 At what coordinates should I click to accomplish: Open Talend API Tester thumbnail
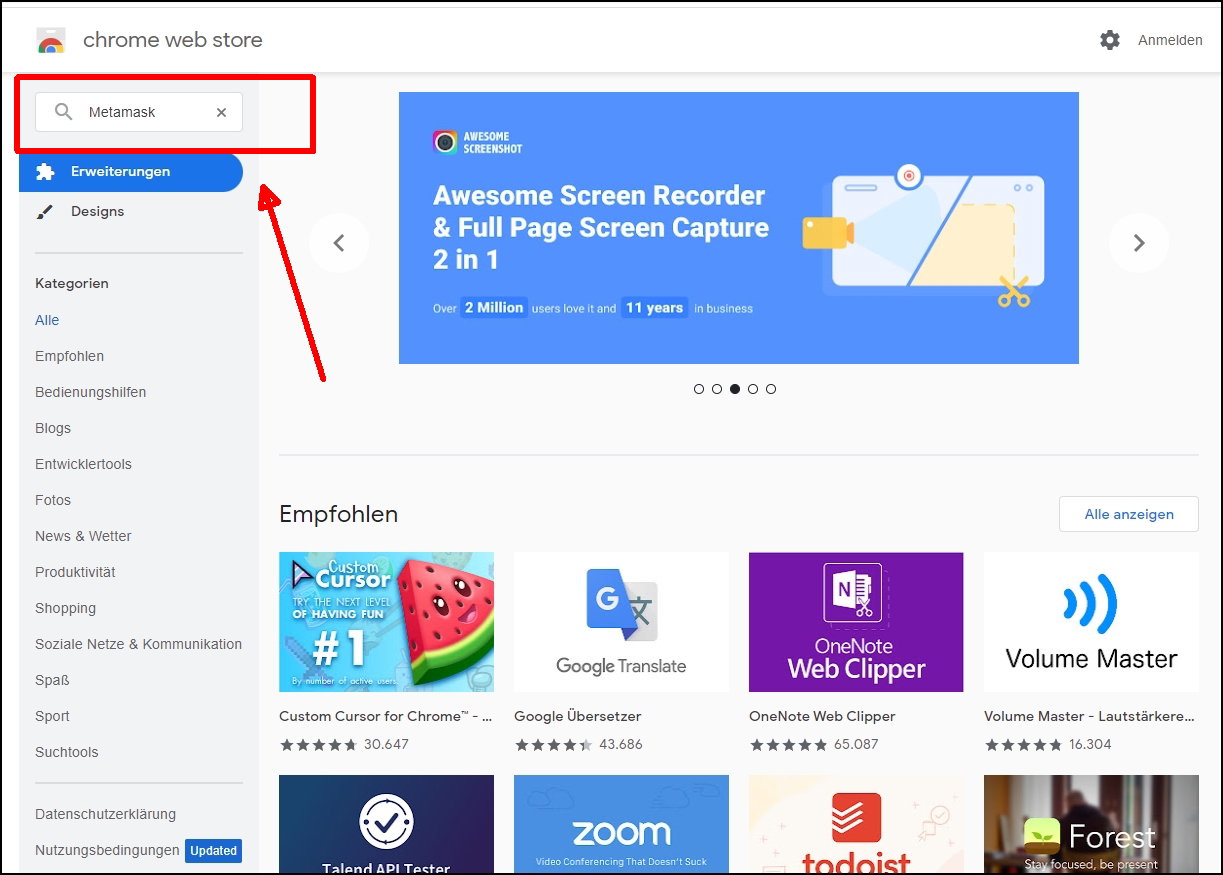(x=386, y=825)
